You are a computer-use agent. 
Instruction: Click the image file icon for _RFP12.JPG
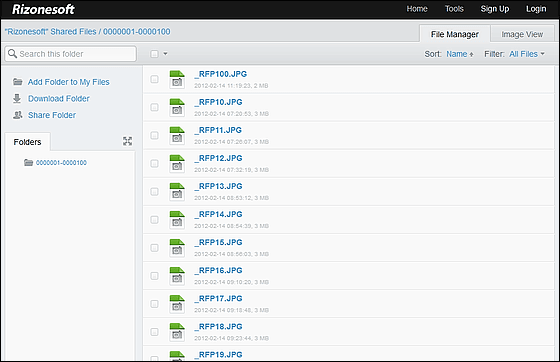tap(177, 164)
